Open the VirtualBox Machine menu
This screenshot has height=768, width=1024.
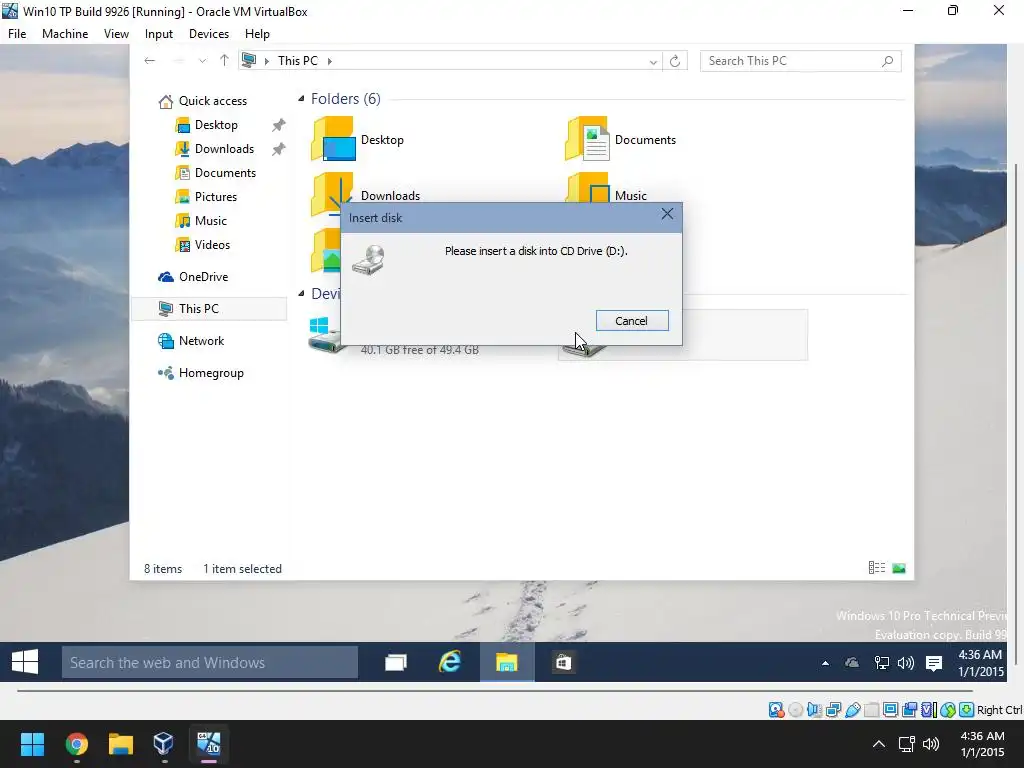65,34
